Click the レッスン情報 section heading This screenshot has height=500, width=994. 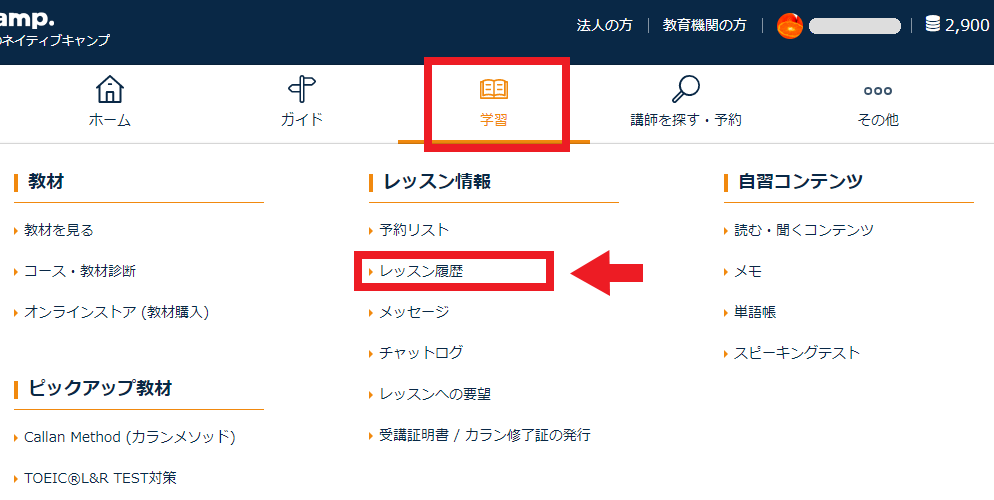tap(437, 182)
